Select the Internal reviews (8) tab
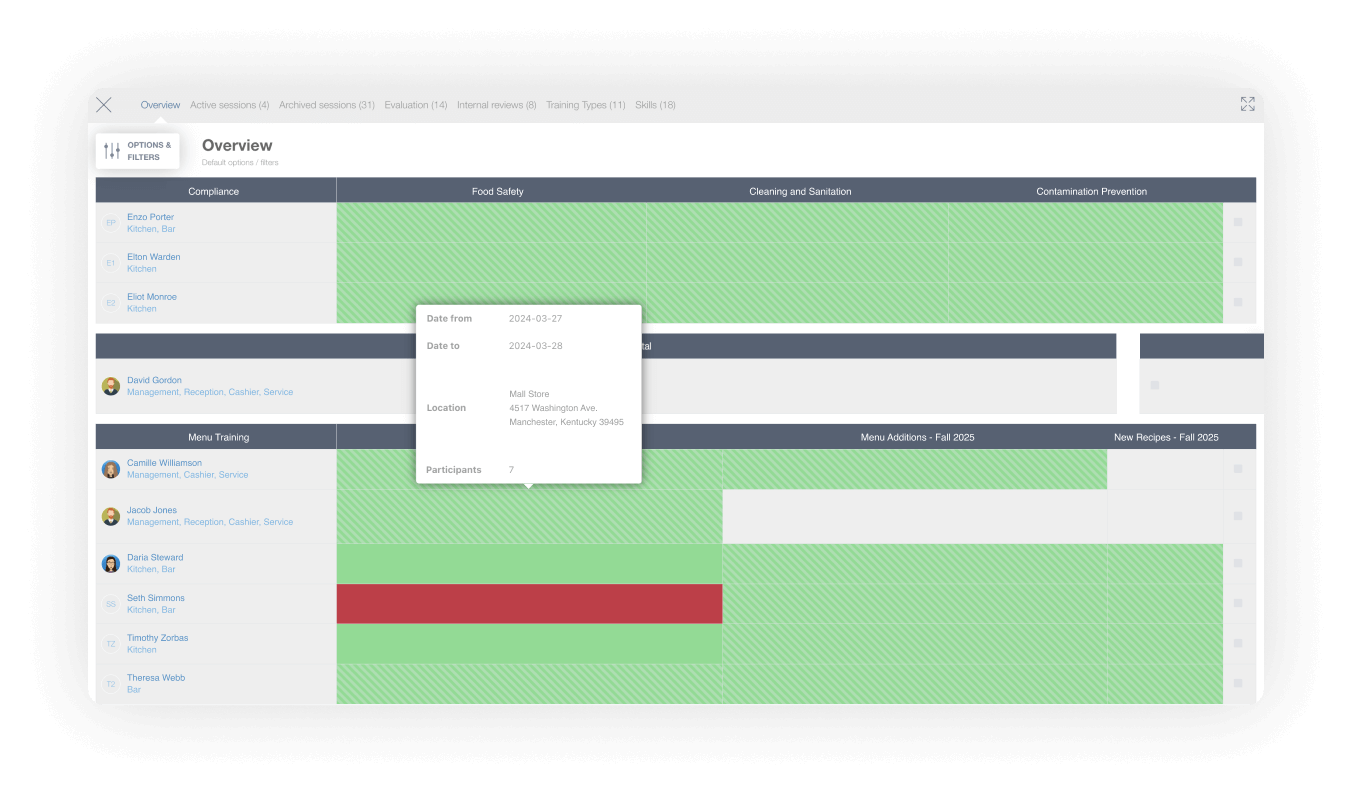This screenshot has height=794, width=1352. (497, 105)
